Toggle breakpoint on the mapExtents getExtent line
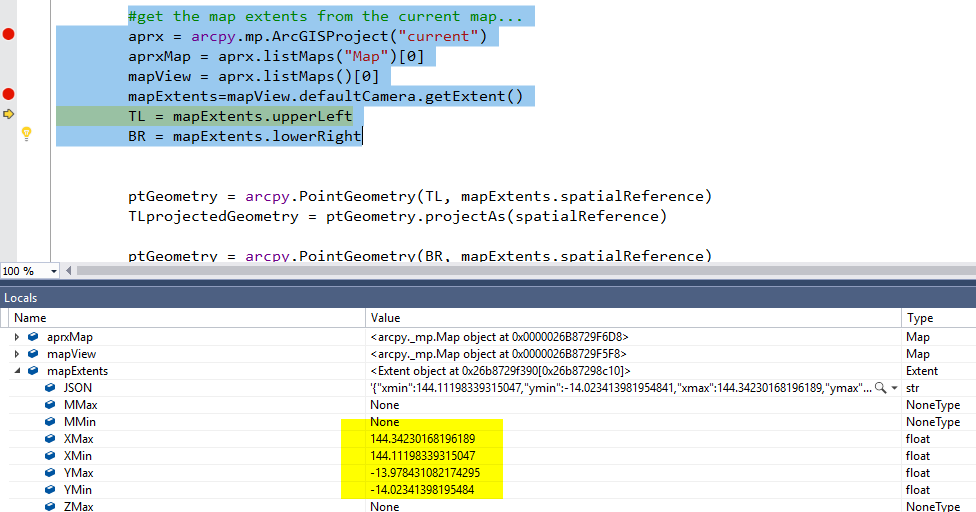Viewport: 976px width, 512px height. [x=8, y=94]
